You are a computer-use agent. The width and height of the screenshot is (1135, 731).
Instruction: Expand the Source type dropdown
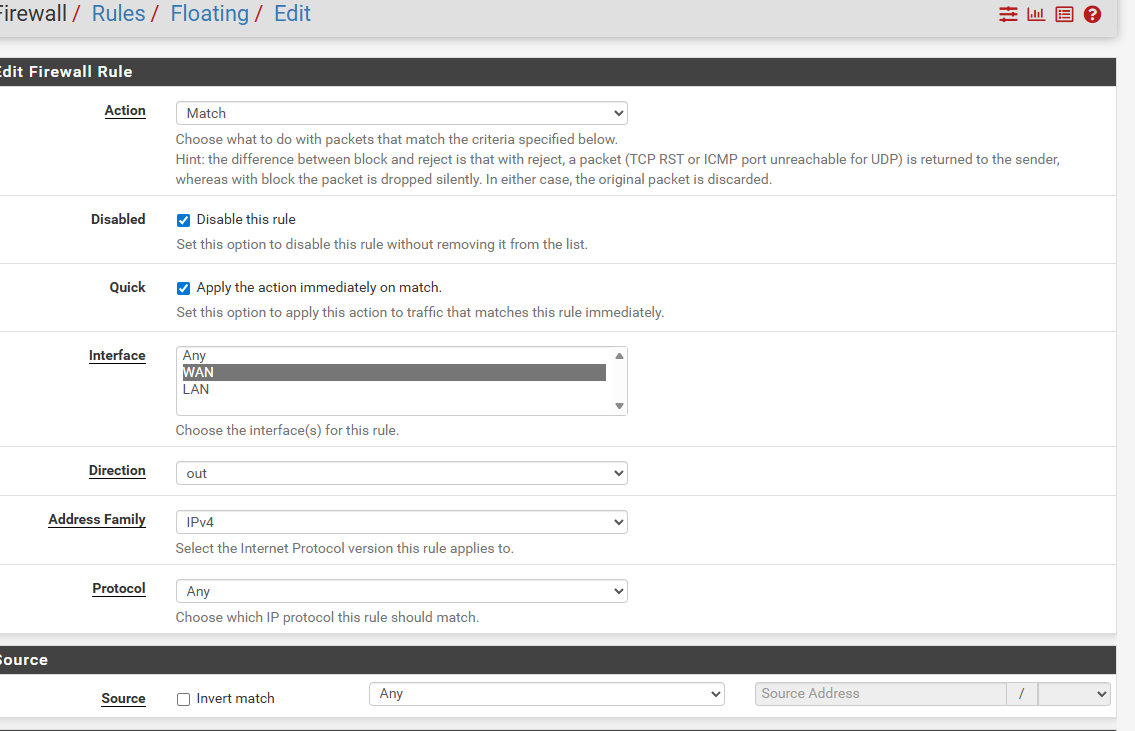click(x=546, y=694)
